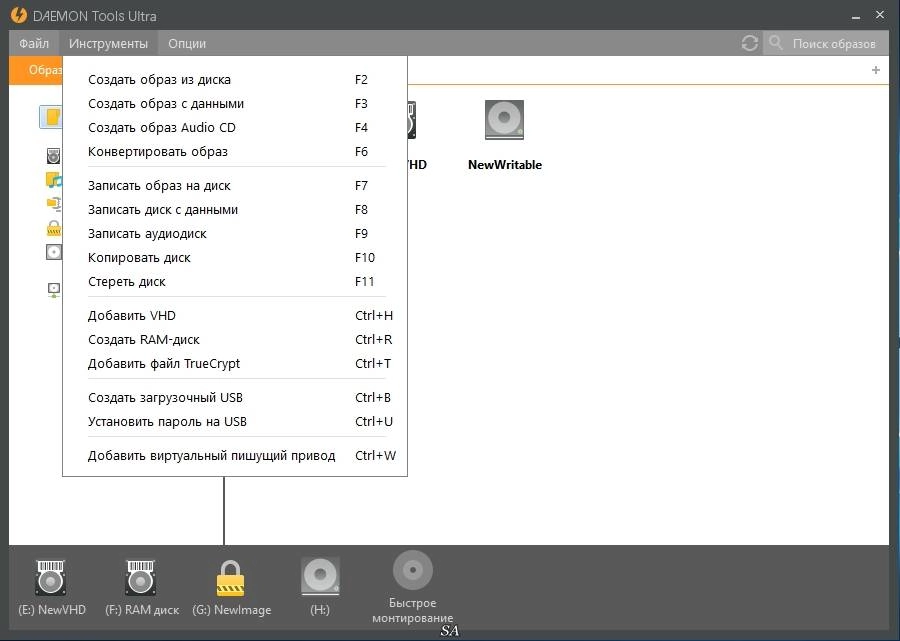The image size is (900, 641).
Task: Select Записать диск с данными
Action: [x=235, y=210]
